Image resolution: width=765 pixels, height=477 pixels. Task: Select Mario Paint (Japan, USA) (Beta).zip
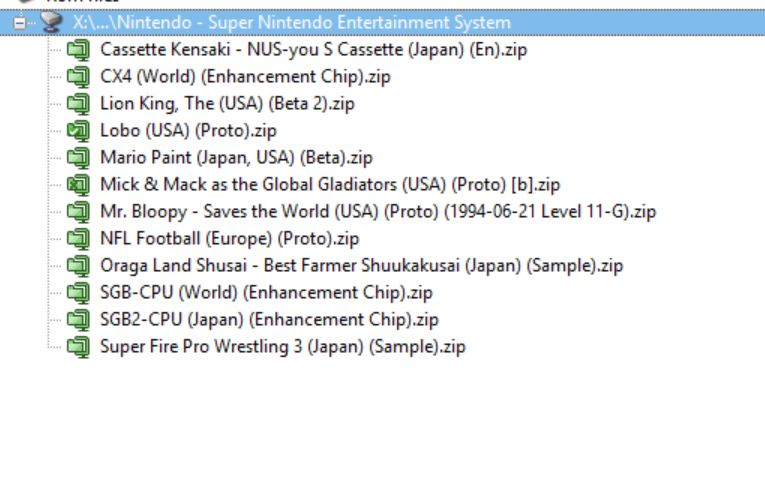coord(236,157)
